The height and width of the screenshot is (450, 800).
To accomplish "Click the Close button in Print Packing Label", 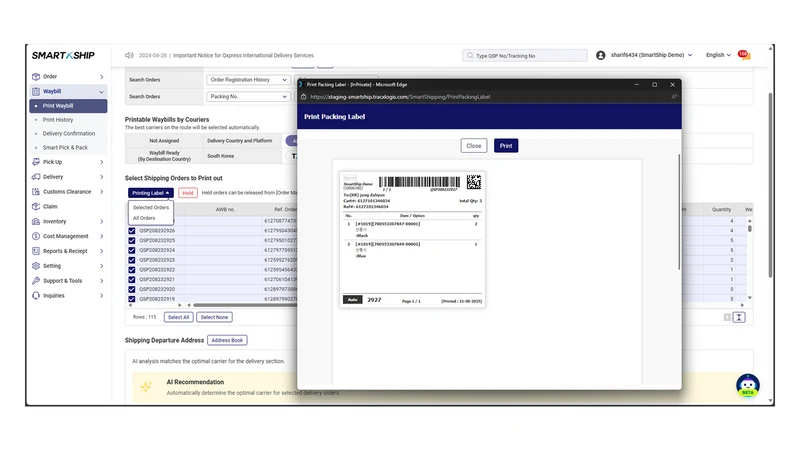I will click(x=473, y=146).
